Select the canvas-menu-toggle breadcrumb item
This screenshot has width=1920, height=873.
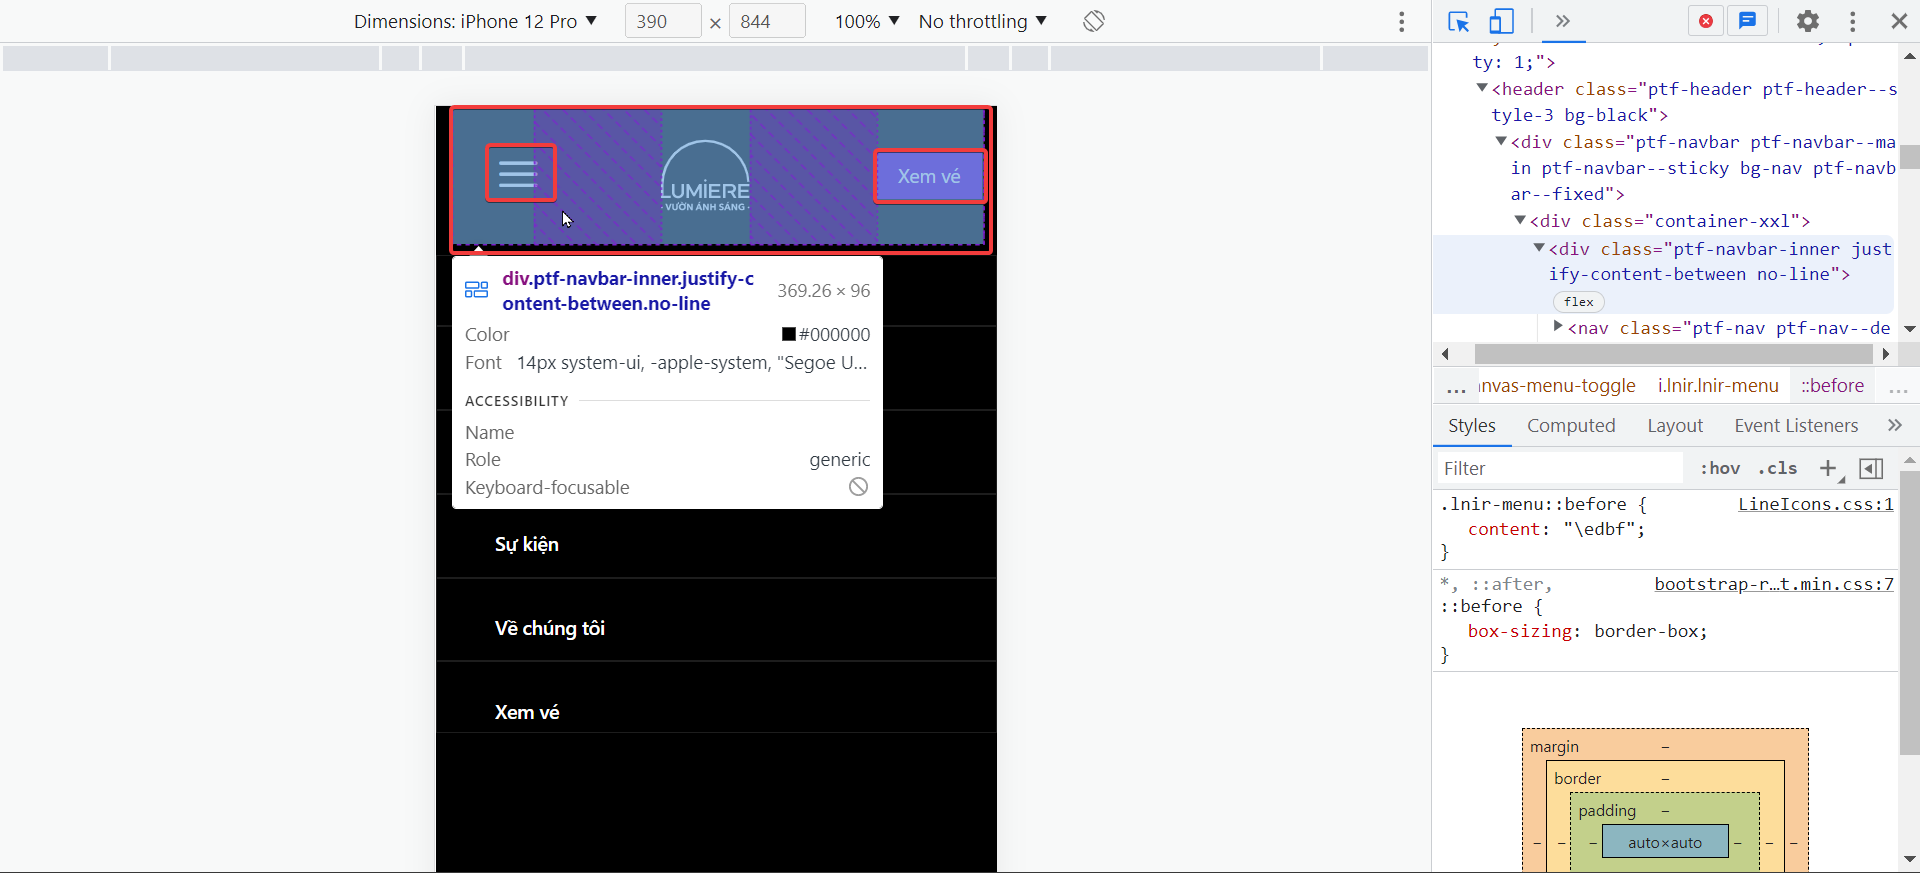(x=1557, y=386)
